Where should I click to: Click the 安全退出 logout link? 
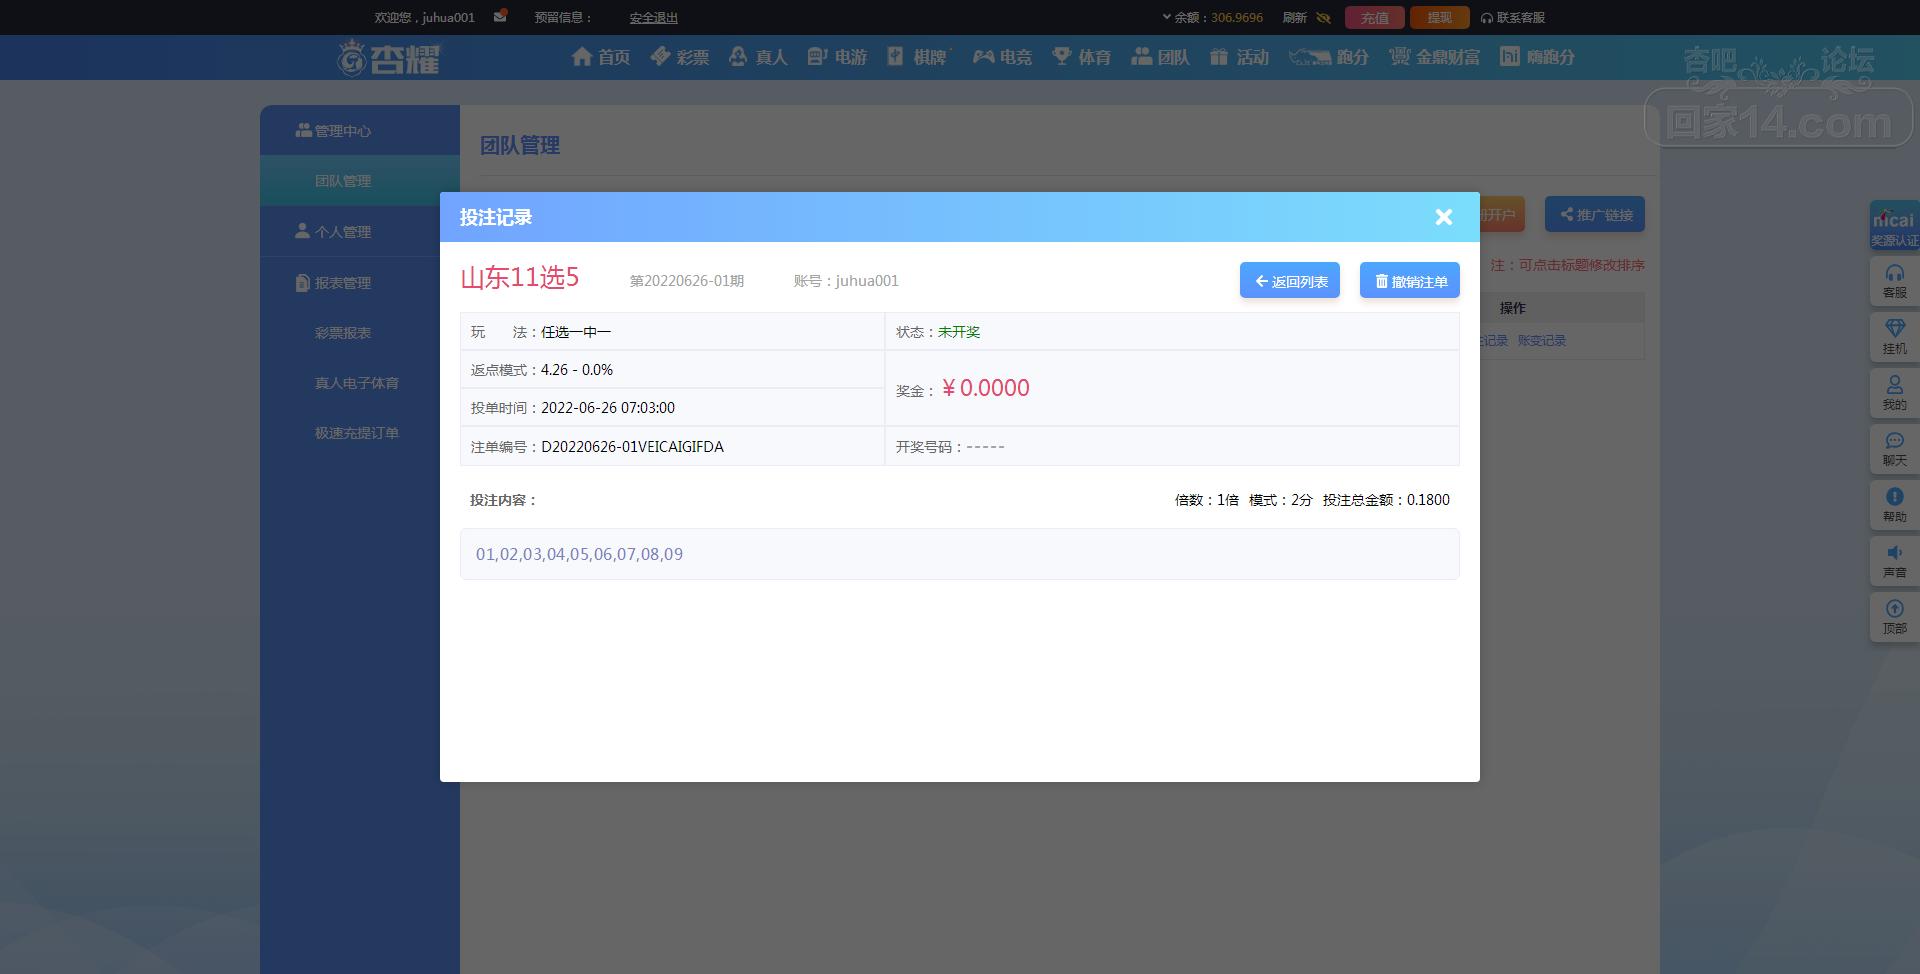(654, 18)
